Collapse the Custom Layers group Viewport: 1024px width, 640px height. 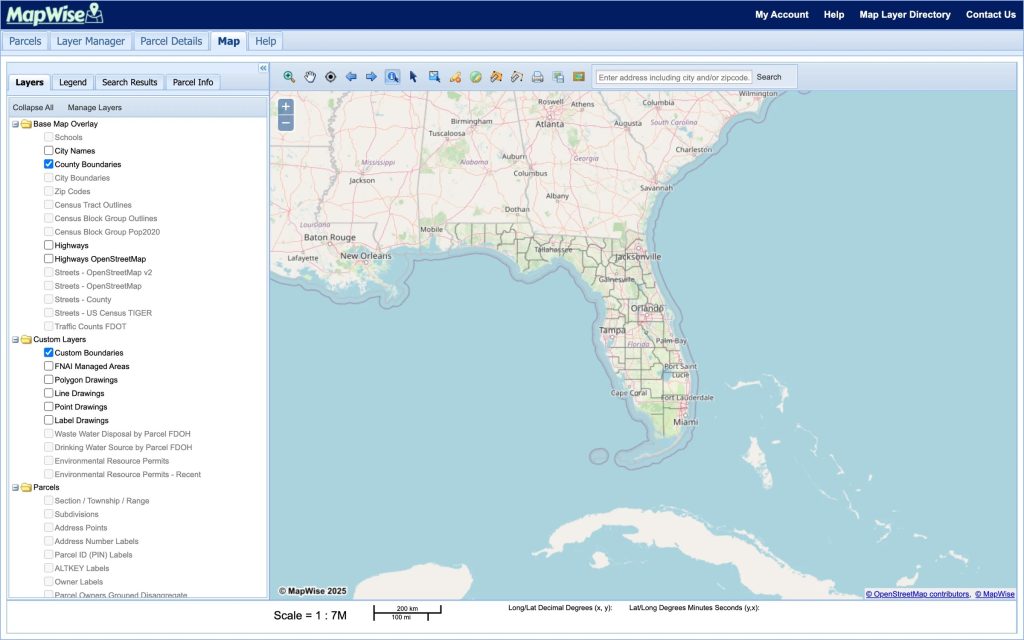[15, 340]
